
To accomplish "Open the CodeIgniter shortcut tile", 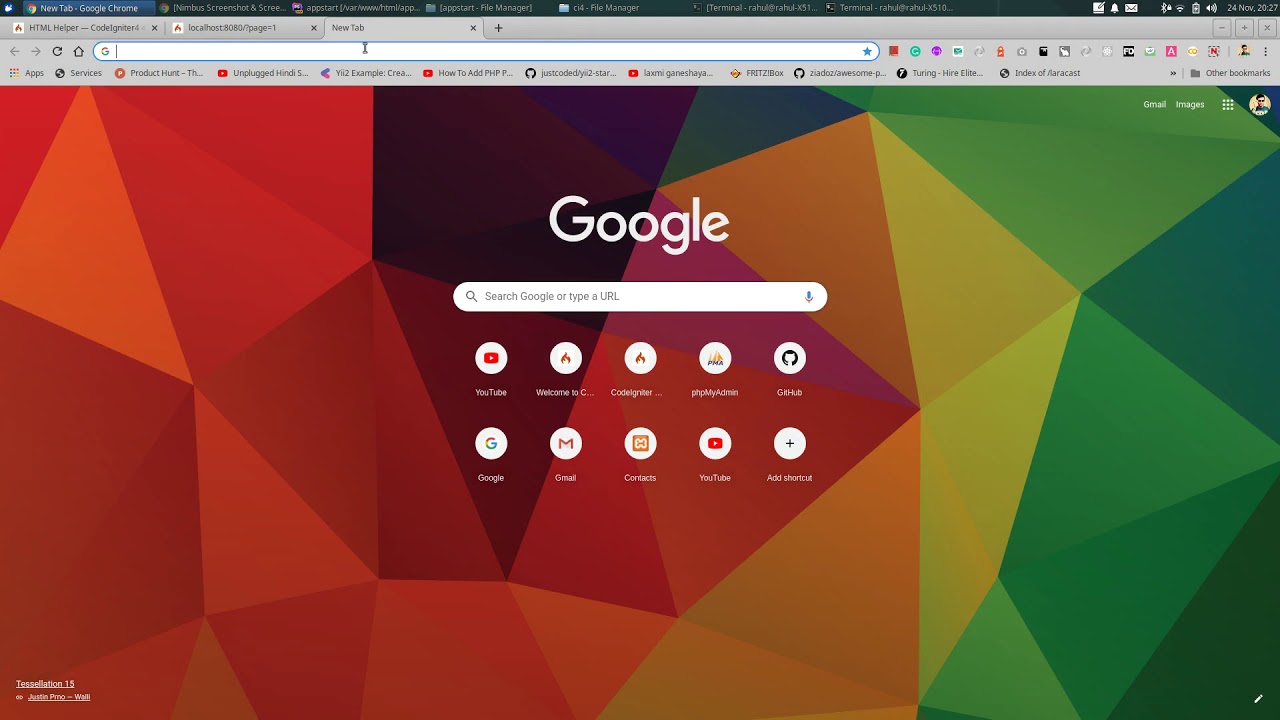I will [640, 369].
